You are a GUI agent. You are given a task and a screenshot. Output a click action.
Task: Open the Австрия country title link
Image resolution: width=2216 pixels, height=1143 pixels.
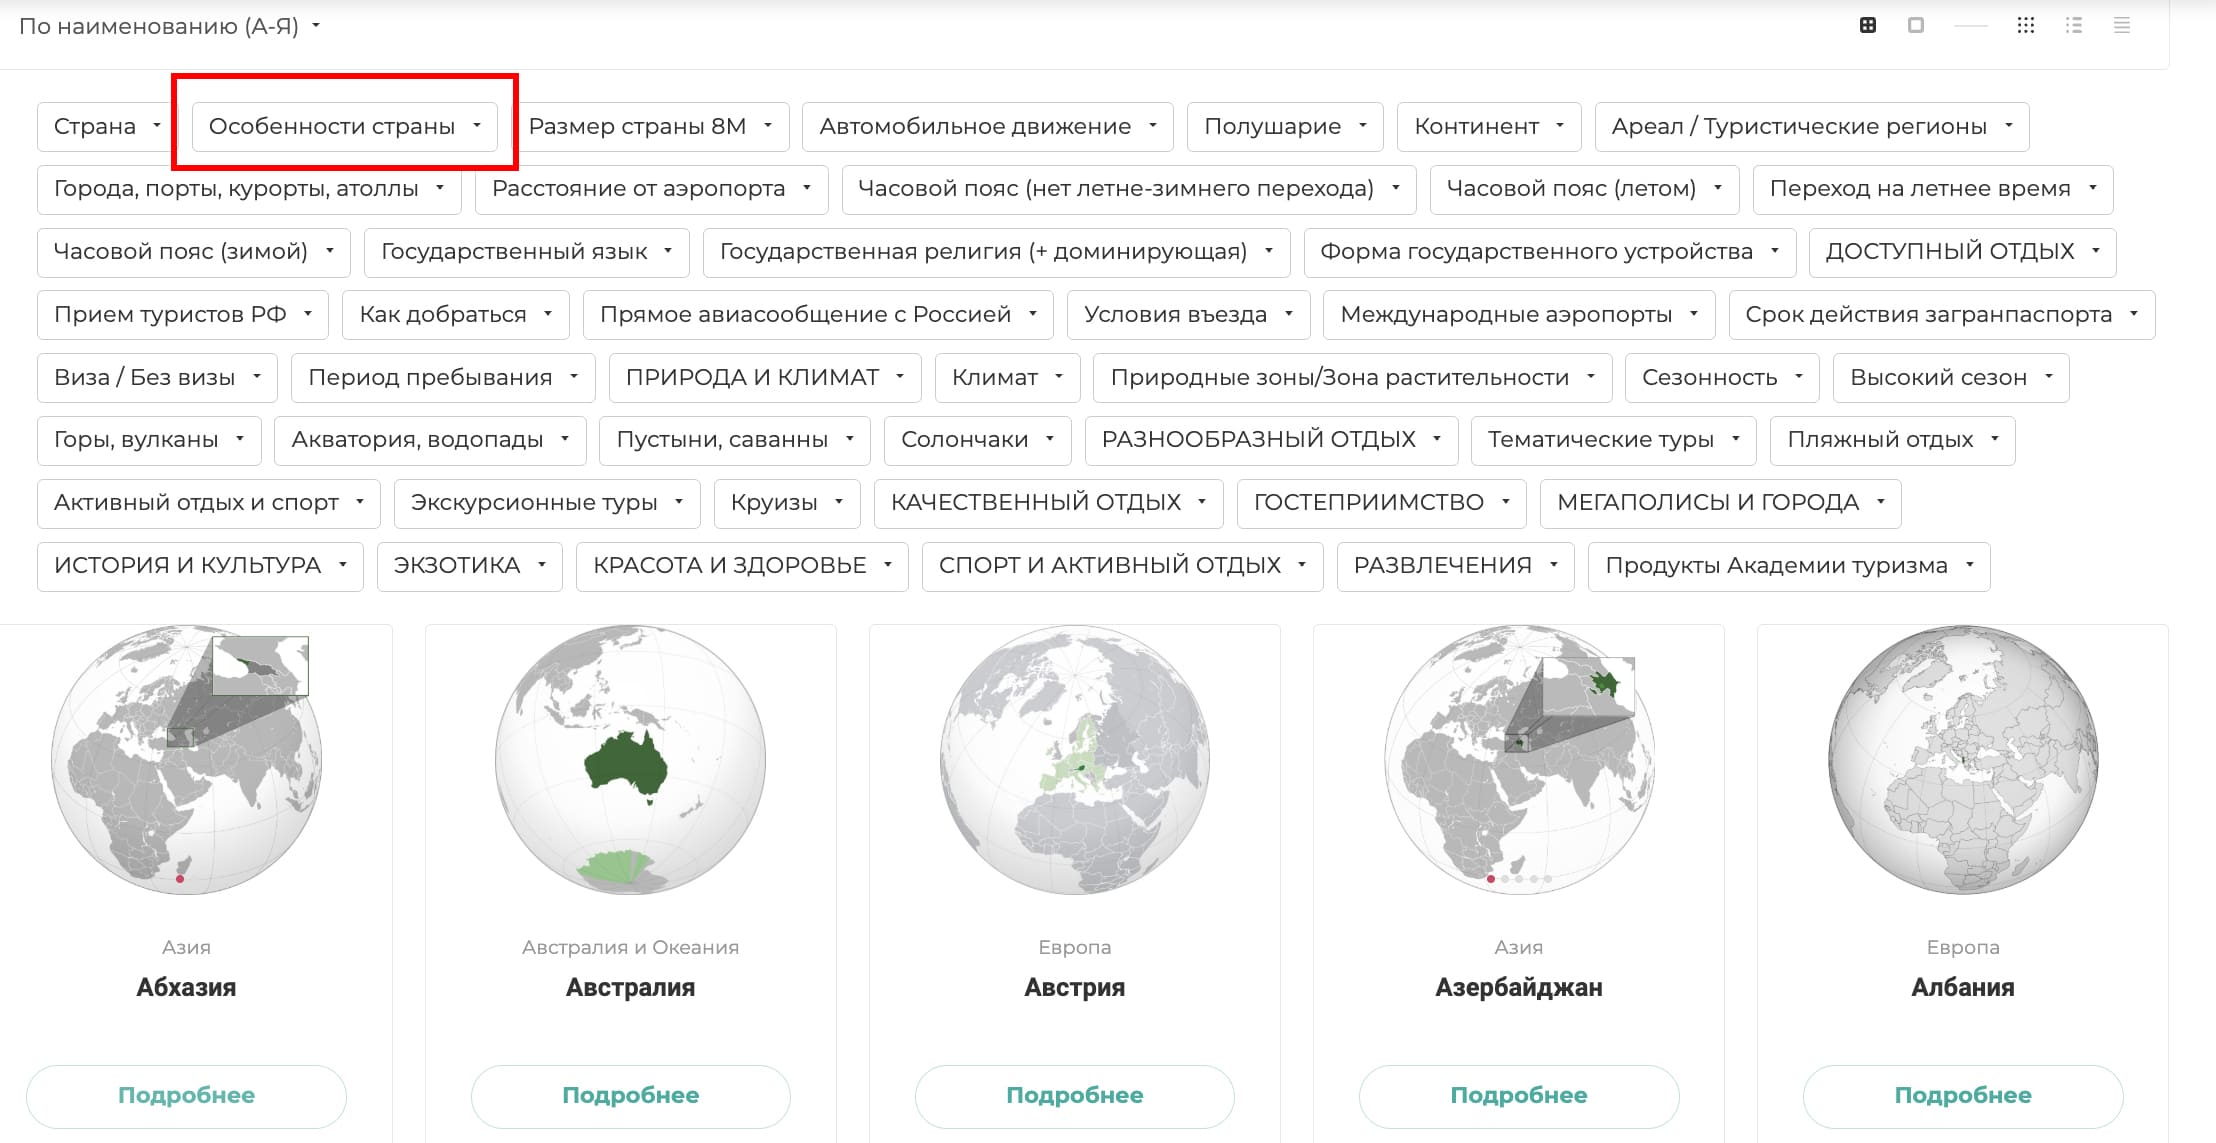click(1074, 988)
